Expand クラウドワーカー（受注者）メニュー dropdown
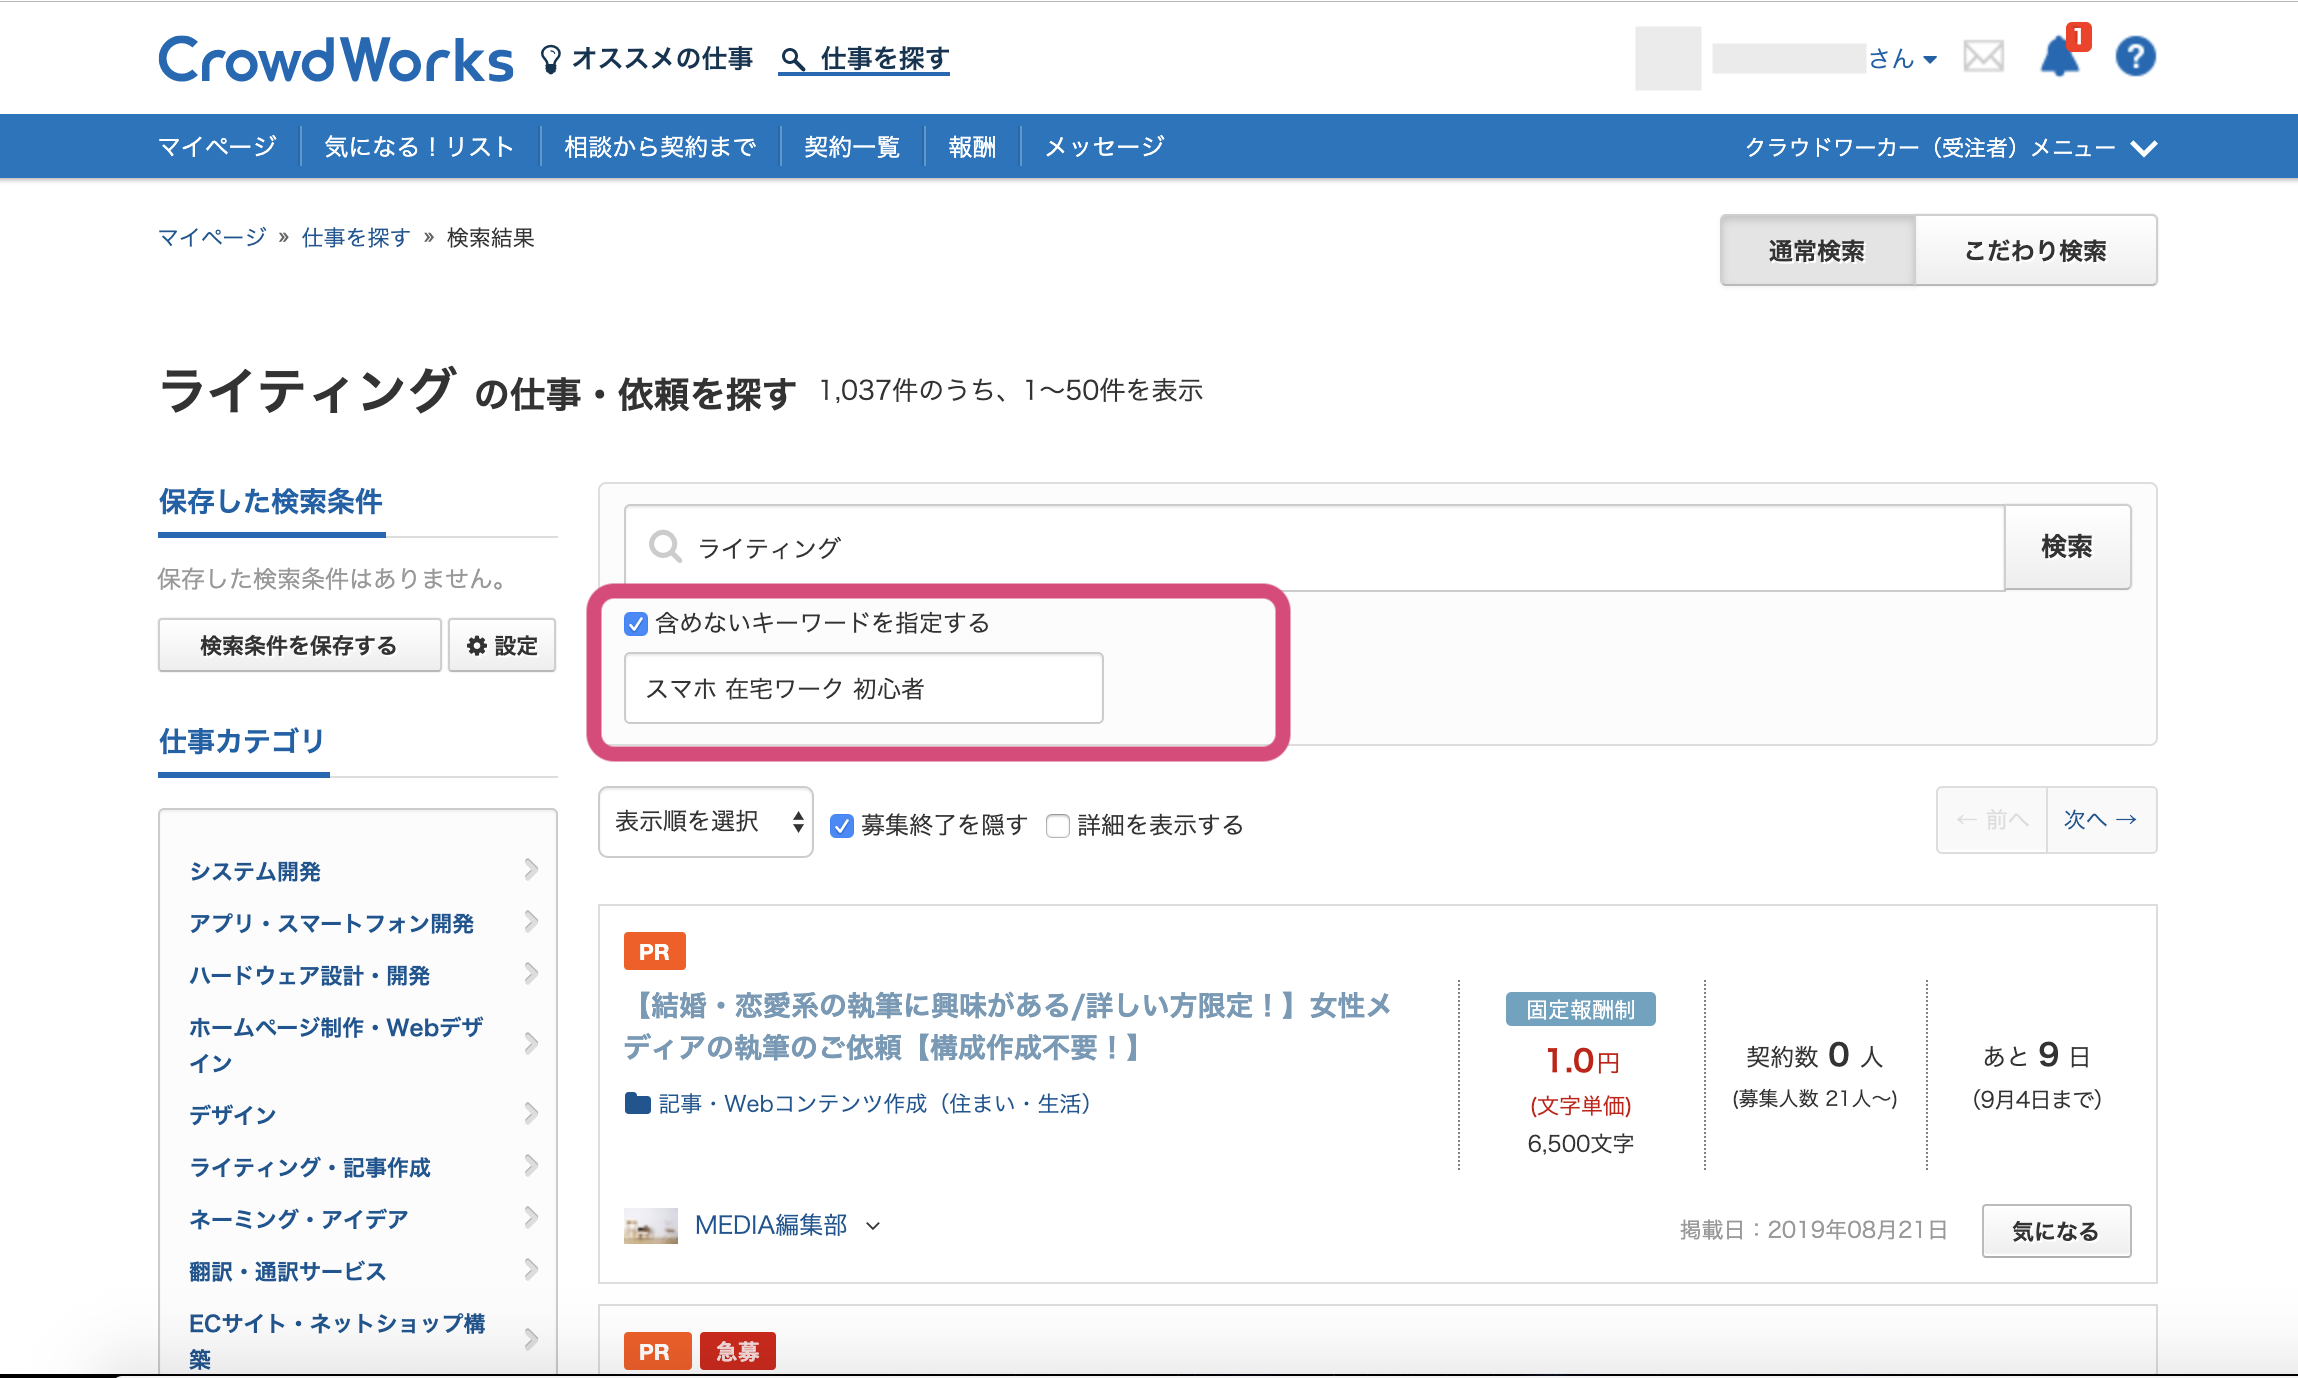 pos(1949,148)
